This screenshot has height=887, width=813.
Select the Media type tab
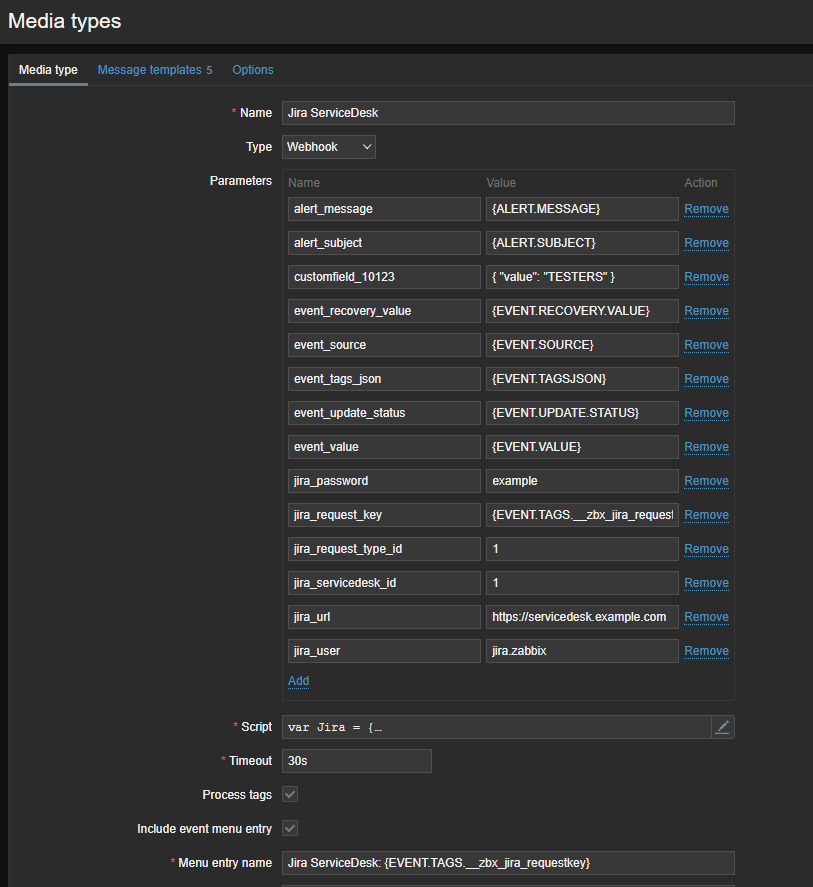[x=48, y=70]
